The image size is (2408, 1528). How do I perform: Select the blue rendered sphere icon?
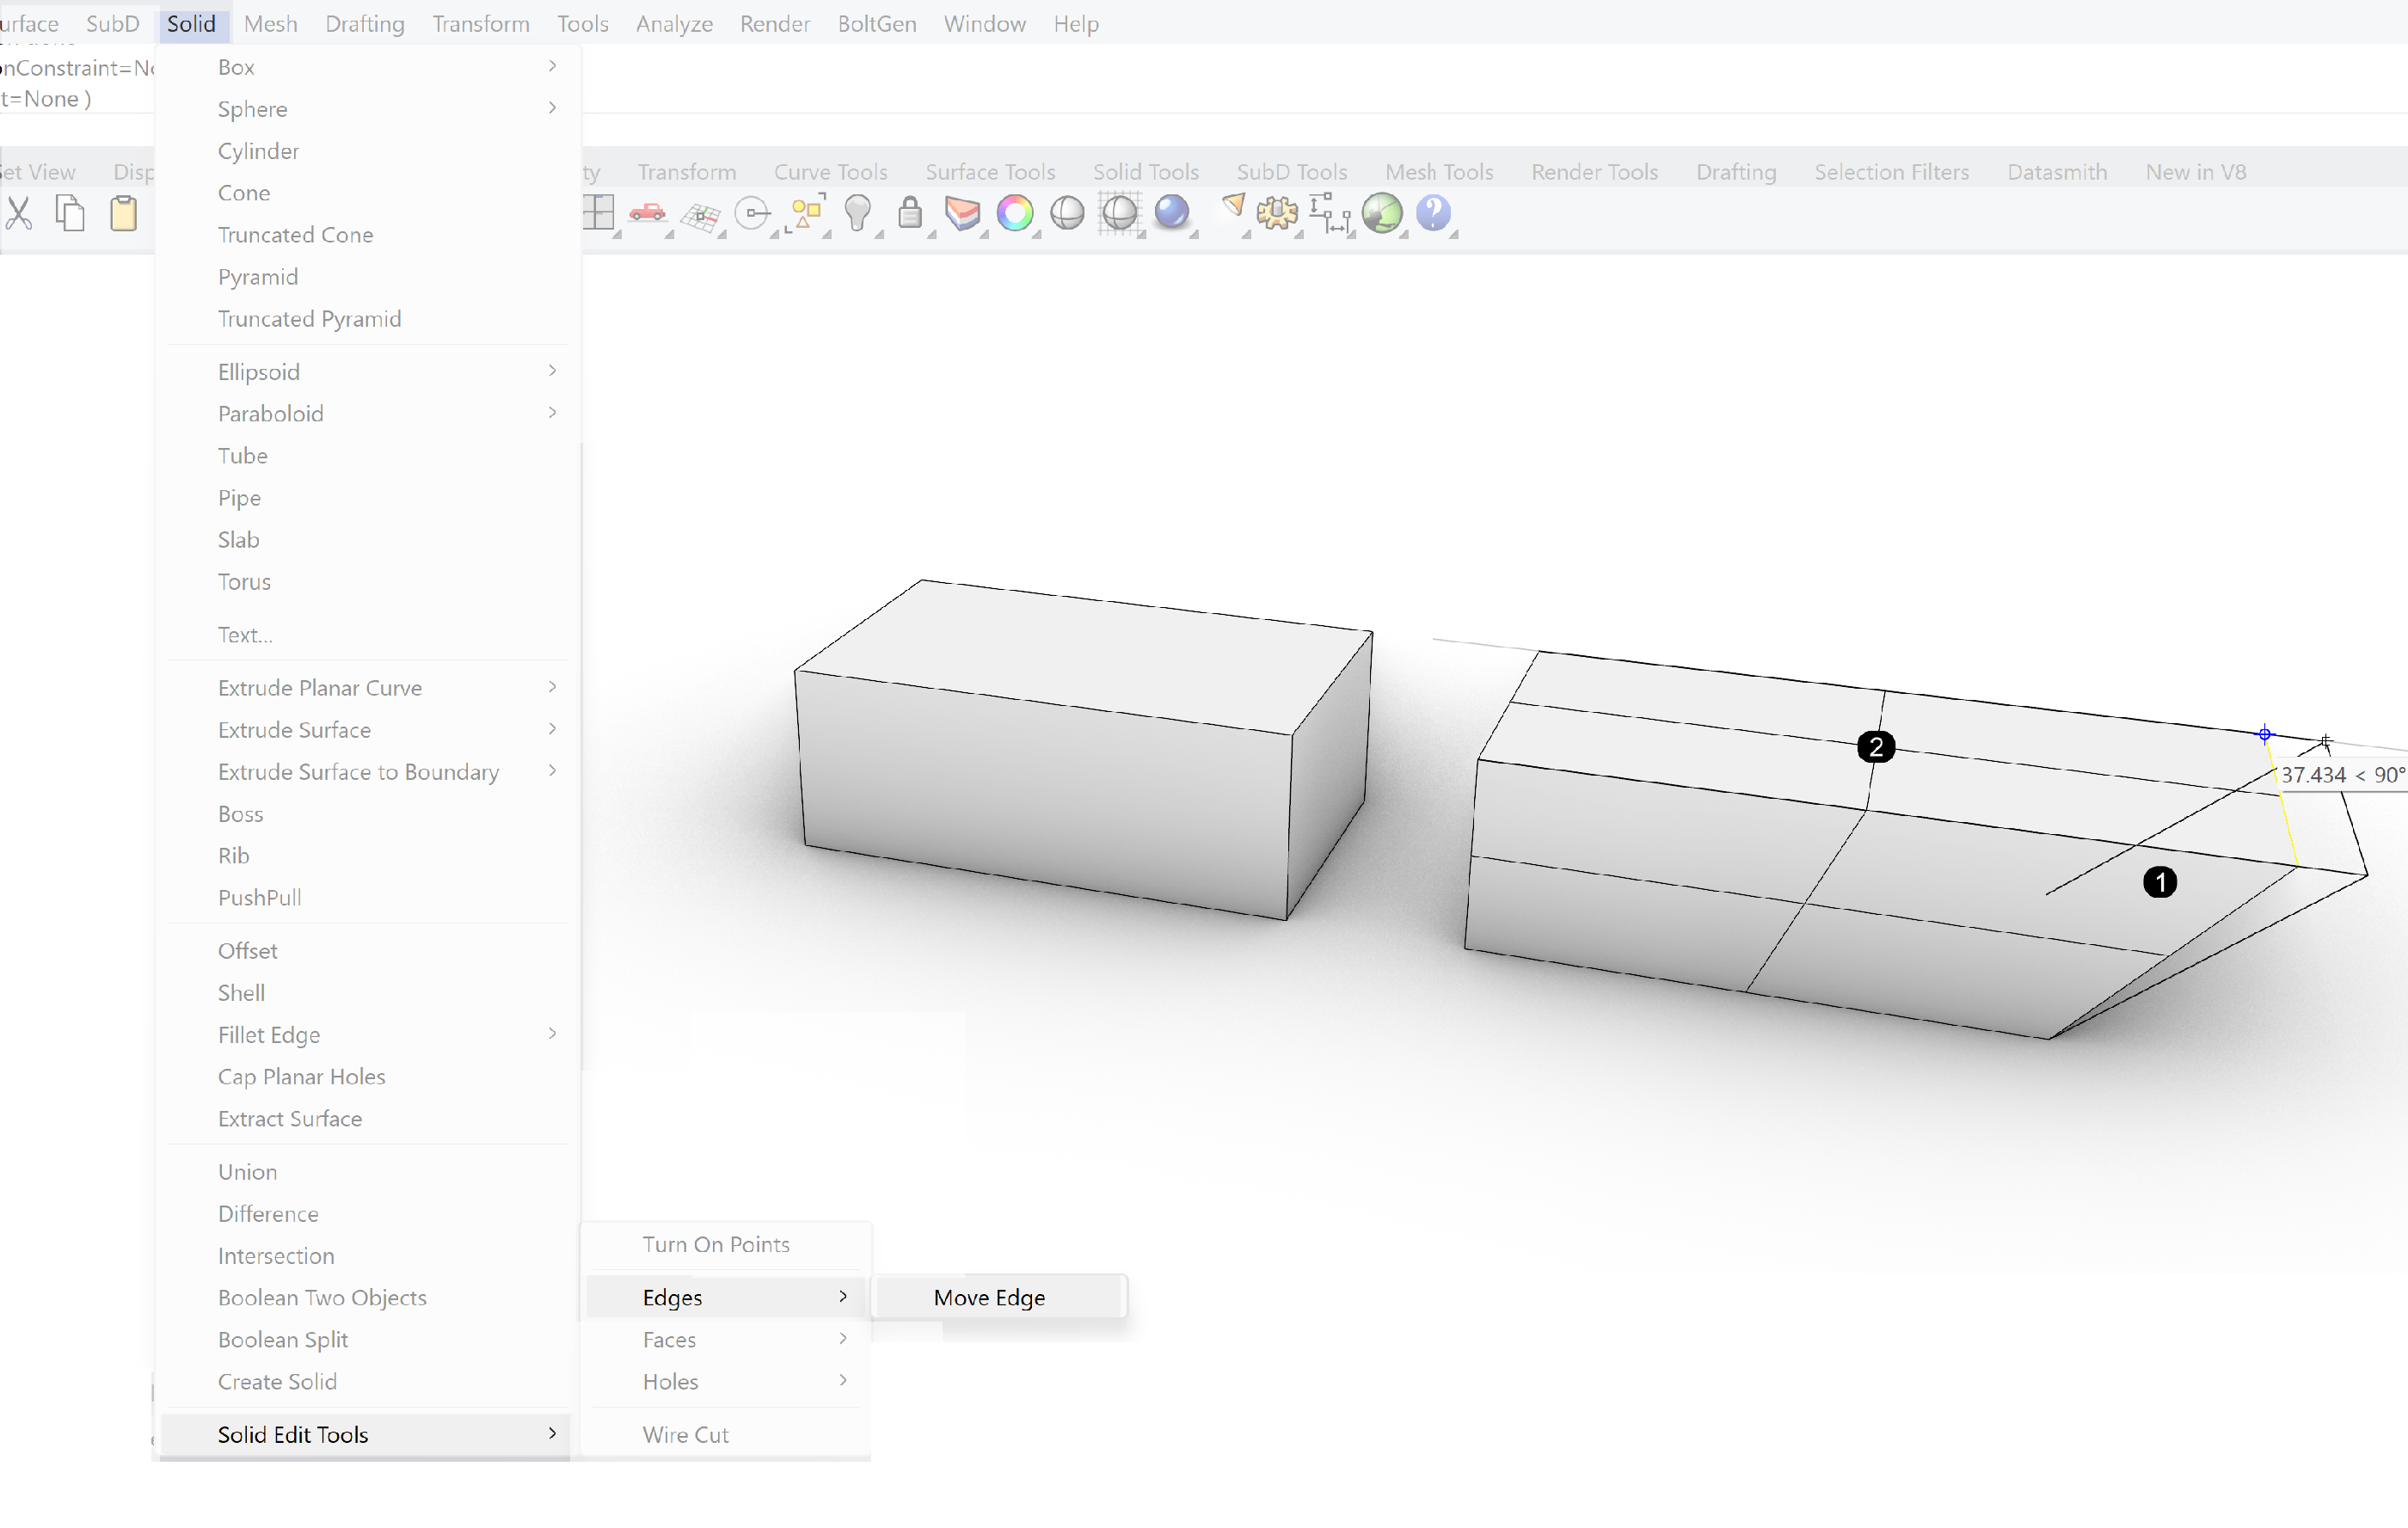pos(1171,213)
